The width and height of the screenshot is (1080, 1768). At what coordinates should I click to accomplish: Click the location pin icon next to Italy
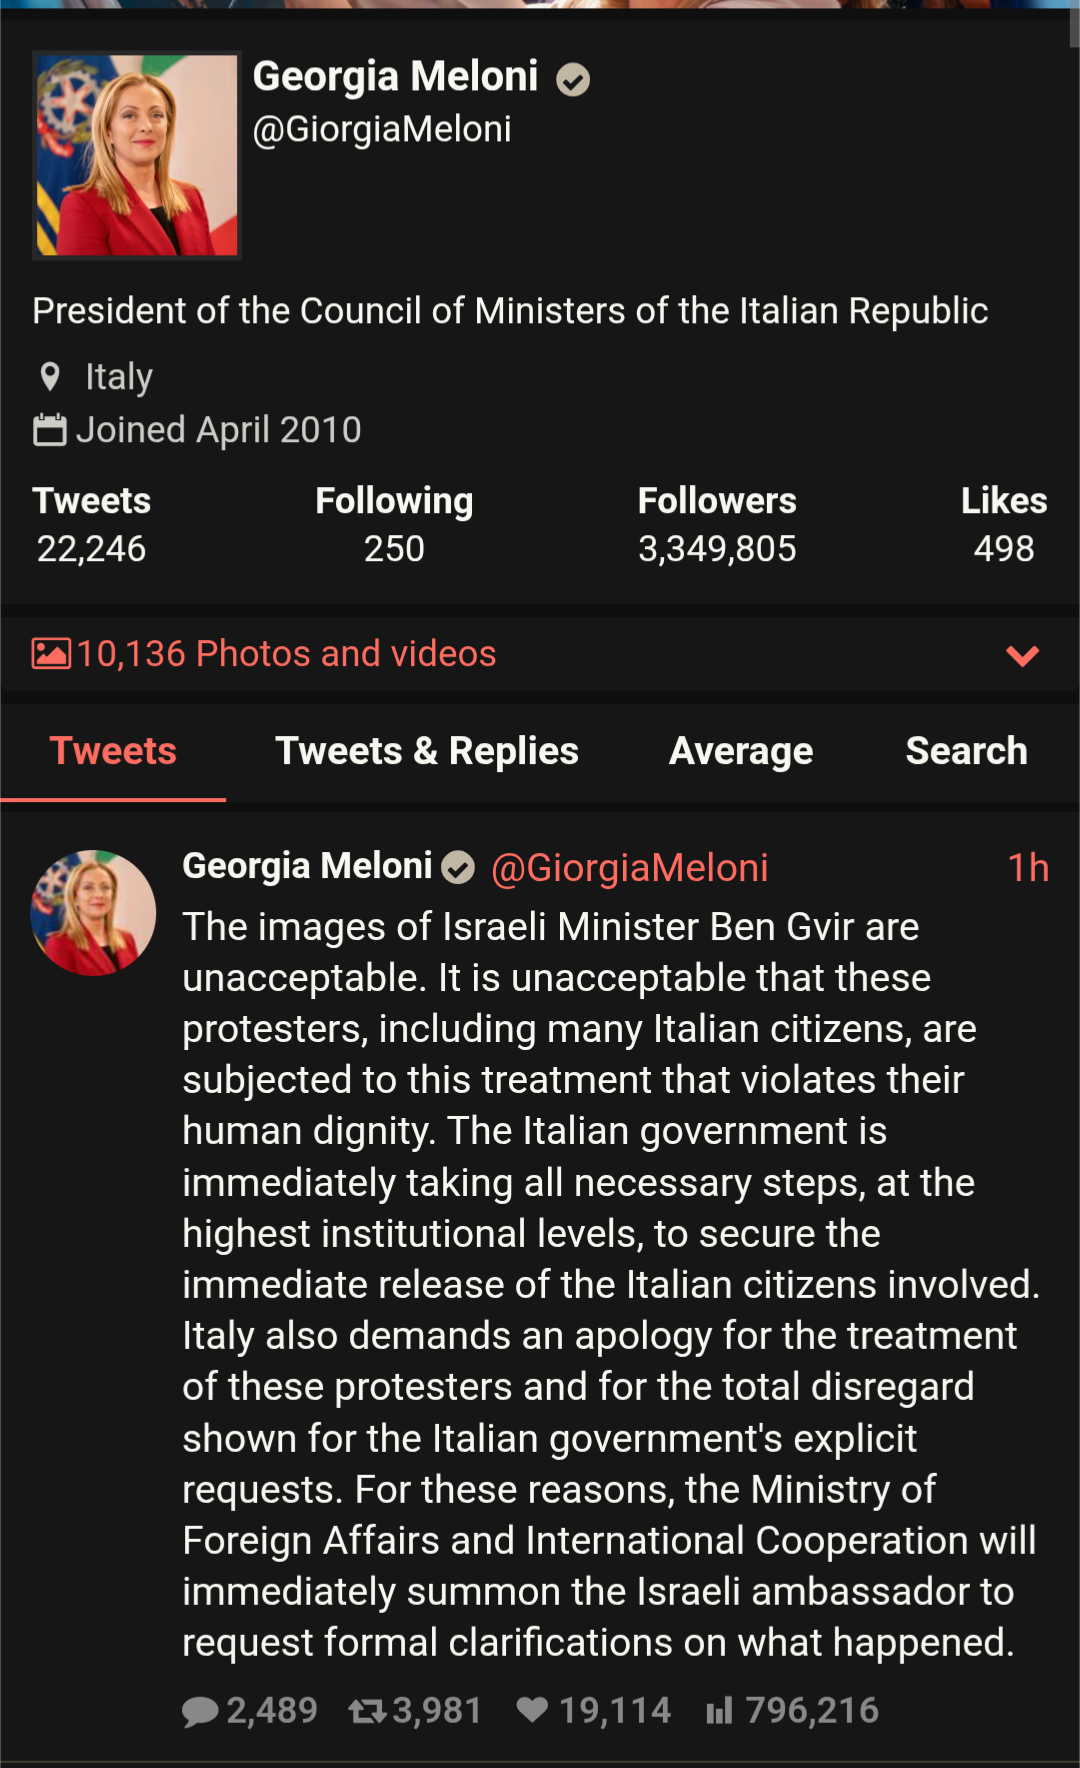point(50,377)
